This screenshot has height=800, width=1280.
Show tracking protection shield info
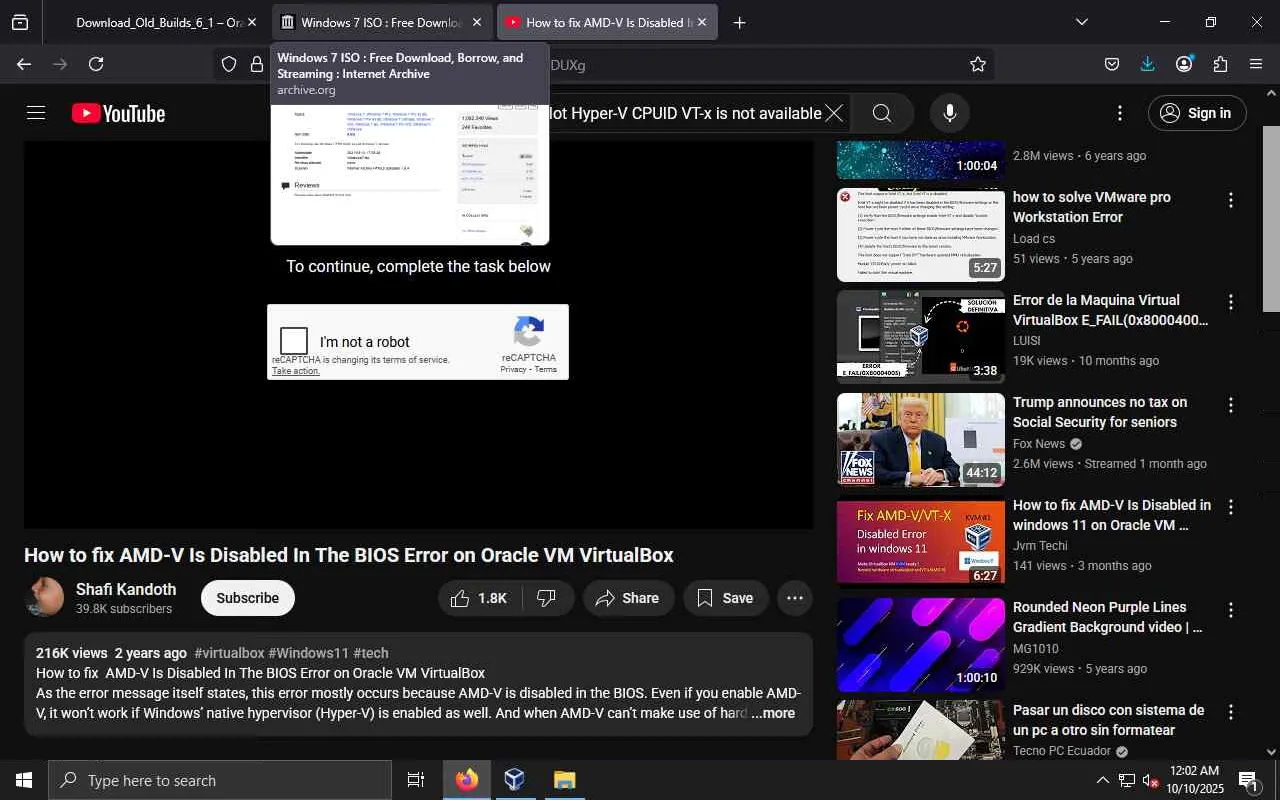tap(229, 64)
